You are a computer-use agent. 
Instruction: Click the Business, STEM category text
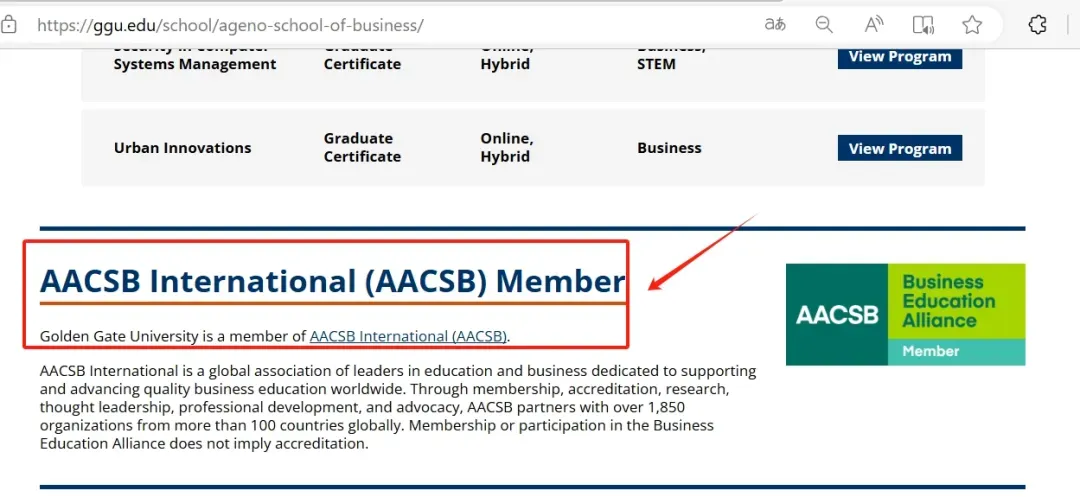(670, 56)
